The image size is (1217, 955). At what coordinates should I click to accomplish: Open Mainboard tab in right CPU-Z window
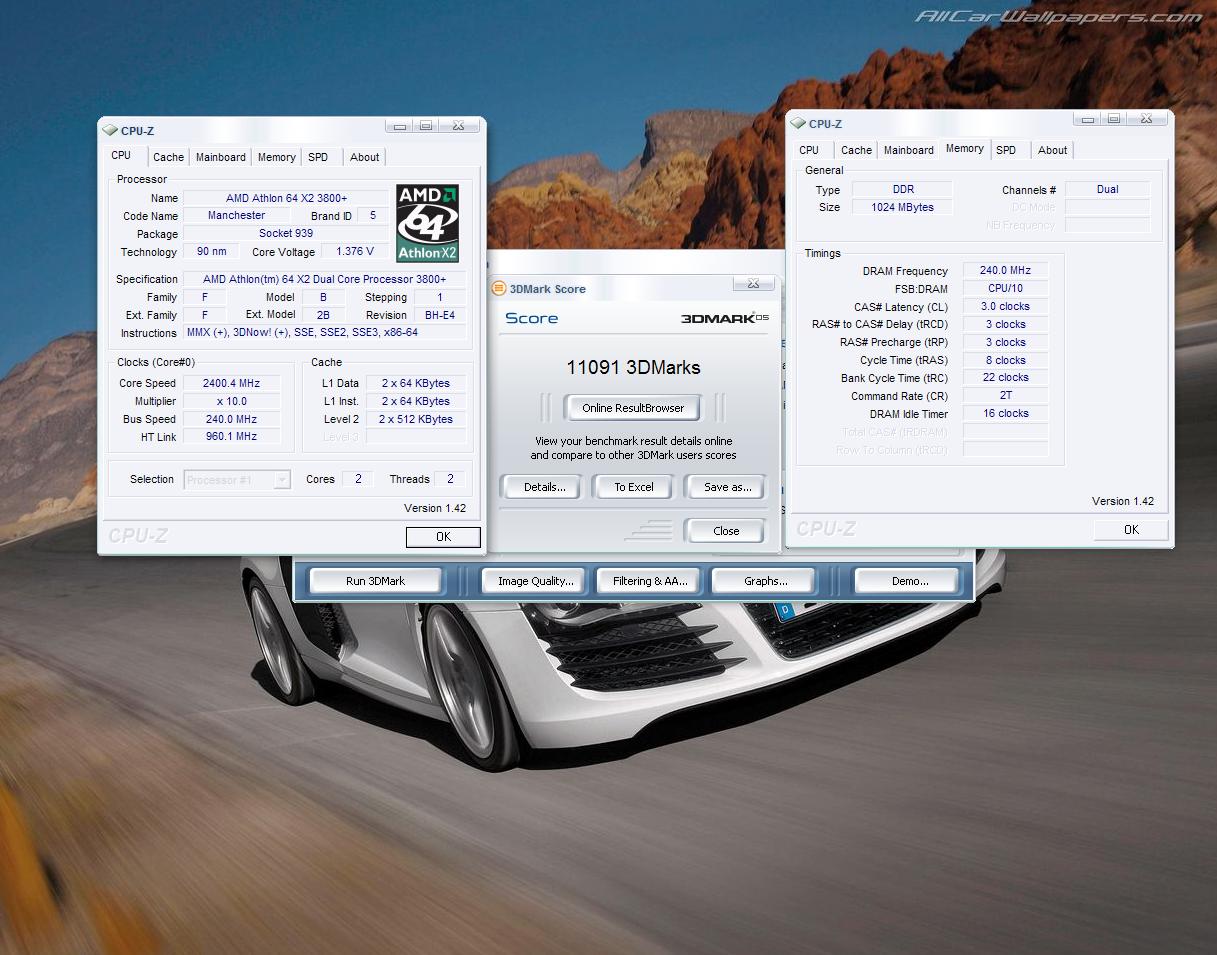tap(909, 150)
